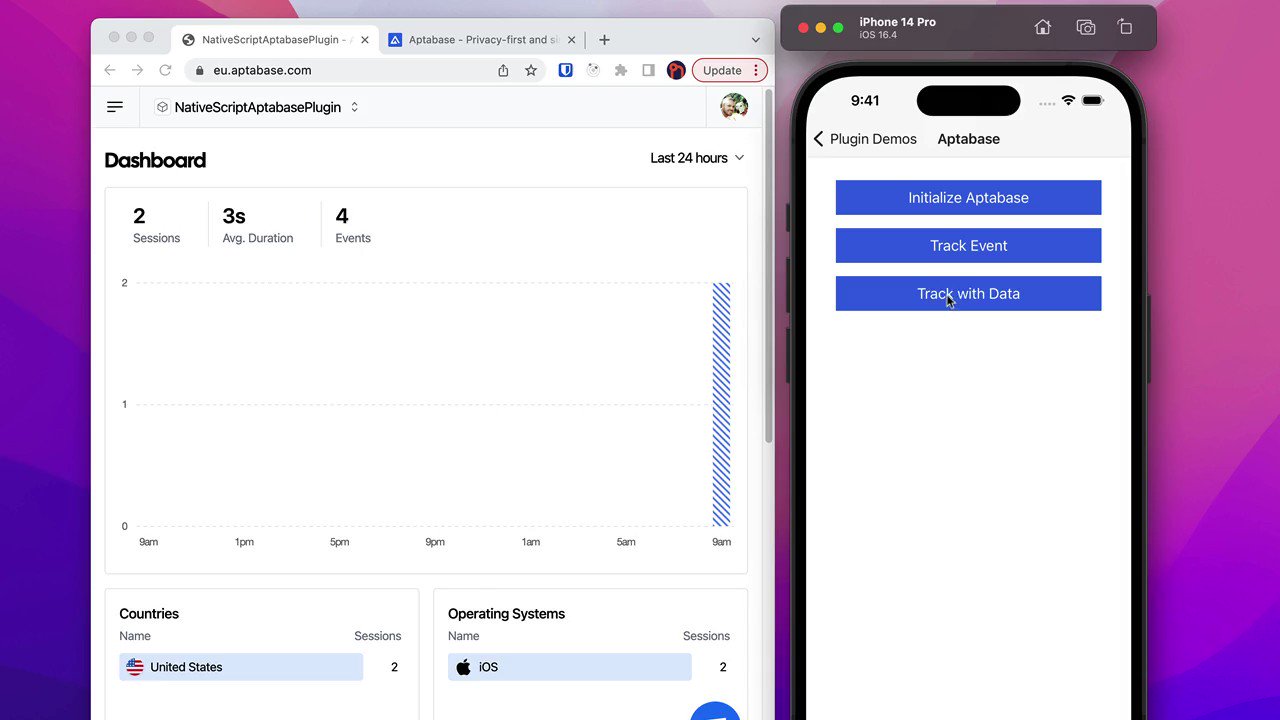This screenshot has height=720, width=1280.
Task: Click the browser profile avatar
Action: (675, 70)
